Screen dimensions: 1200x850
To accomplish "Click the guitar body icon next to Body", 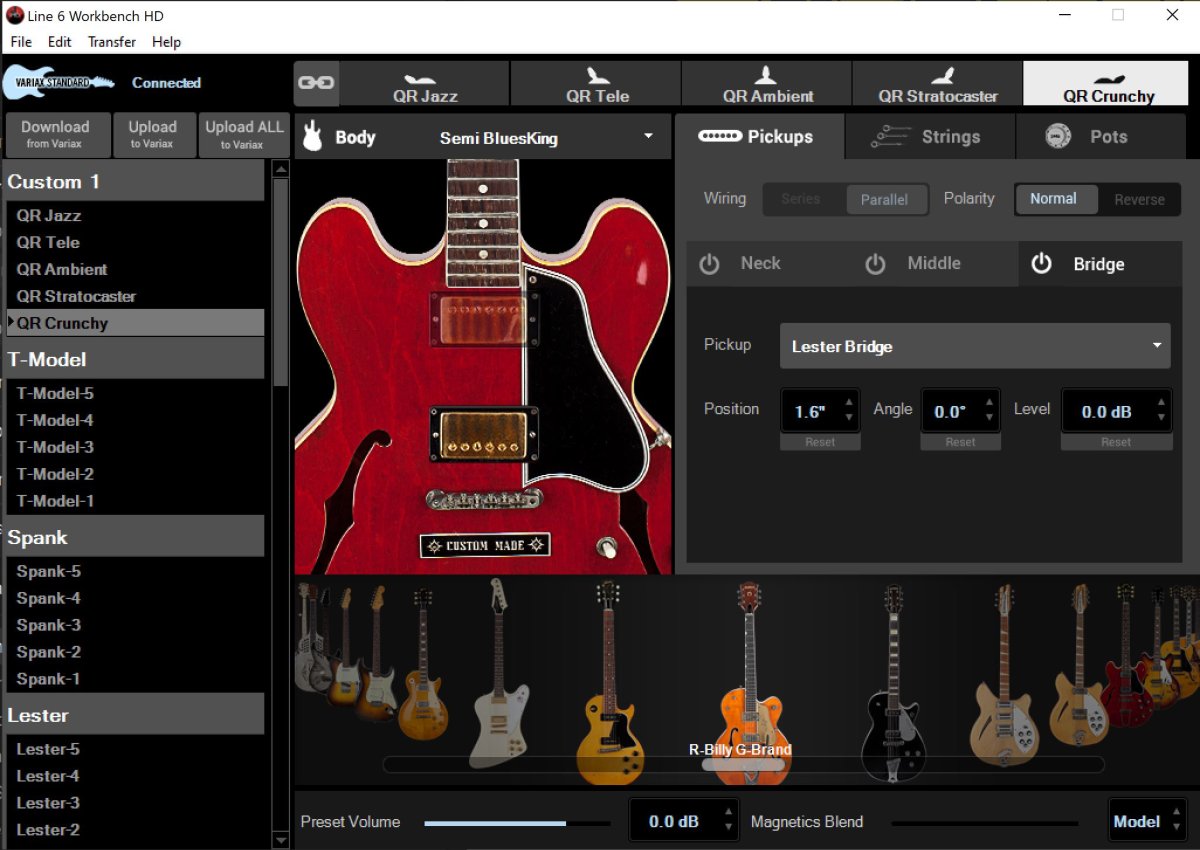I will coord(312,137).
